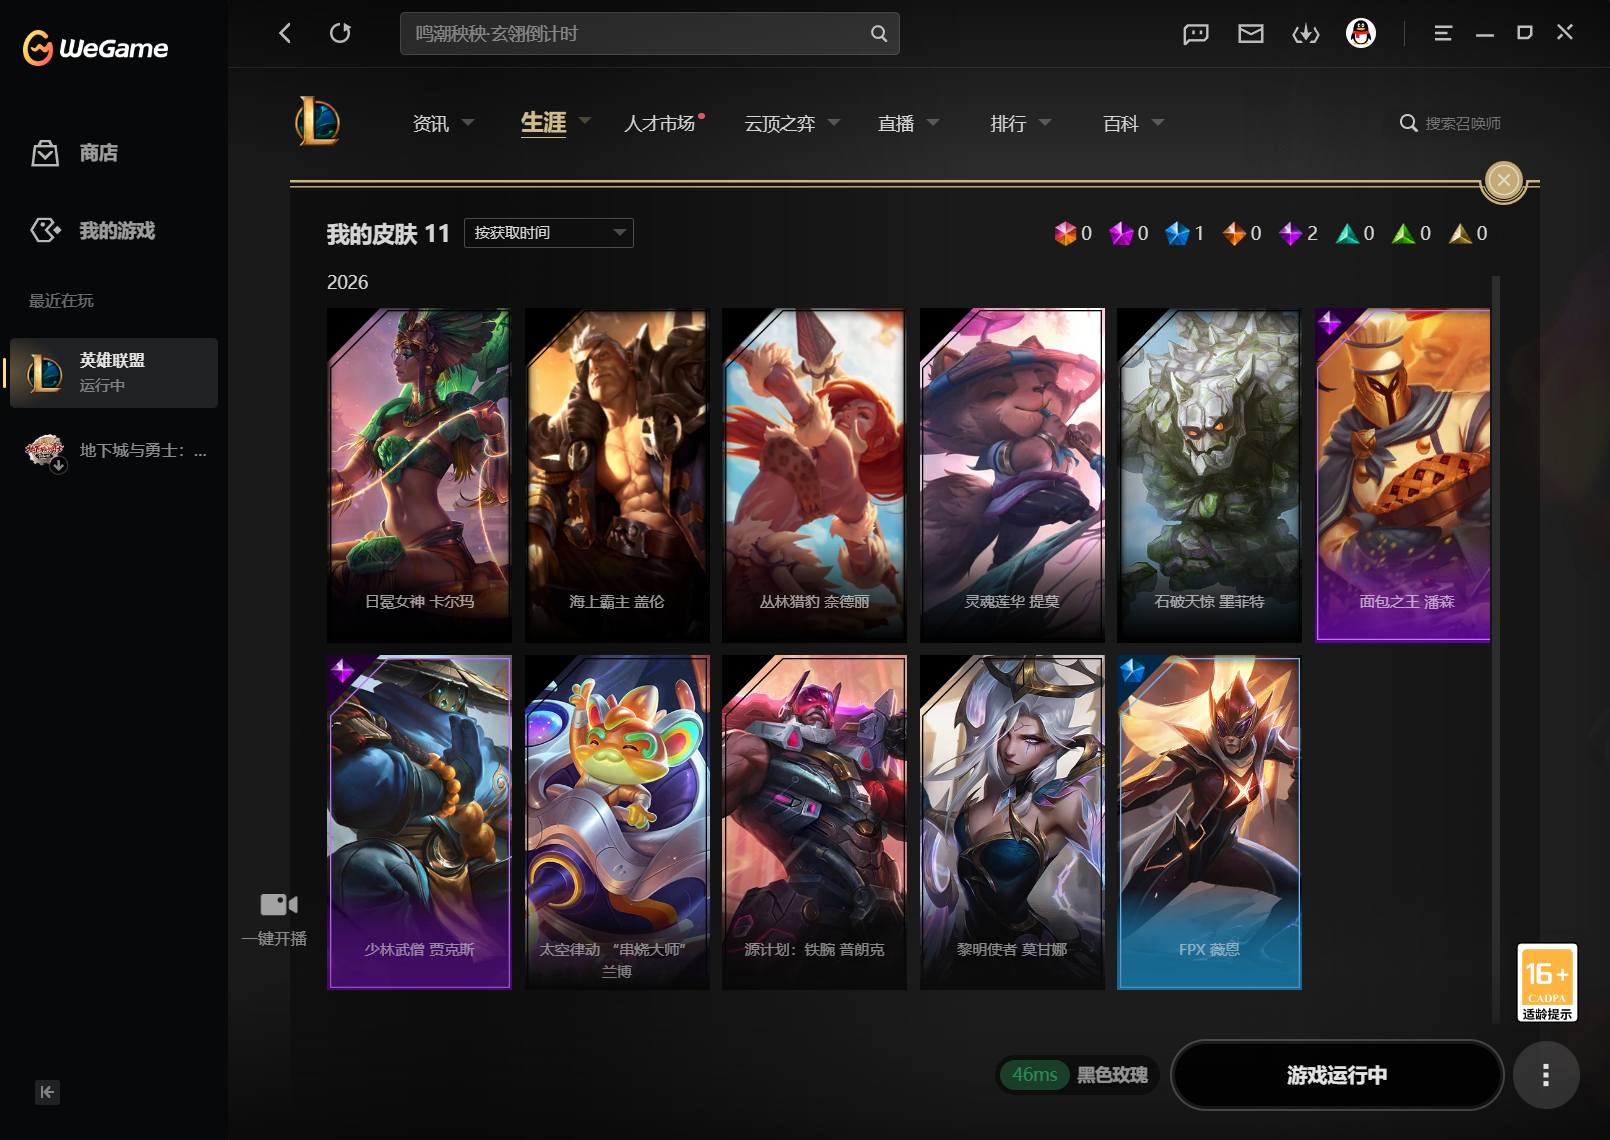
Task: Collapse the sidebar with arrow icon
Action: [47, 1092]
